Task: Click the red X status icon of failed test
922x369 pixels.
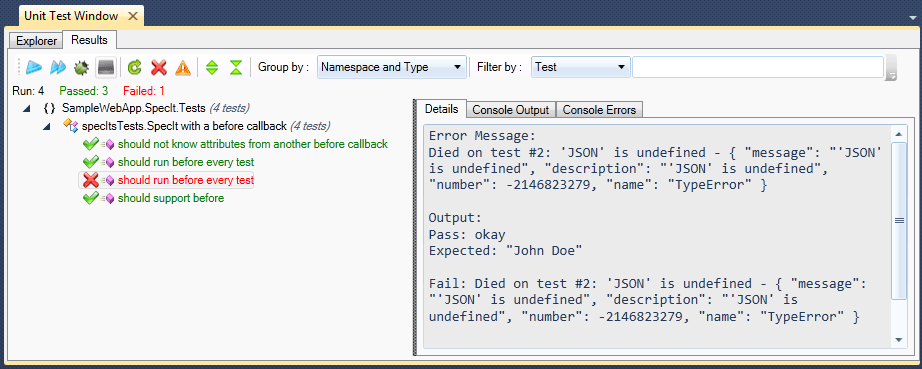Action: click(91, 180)
